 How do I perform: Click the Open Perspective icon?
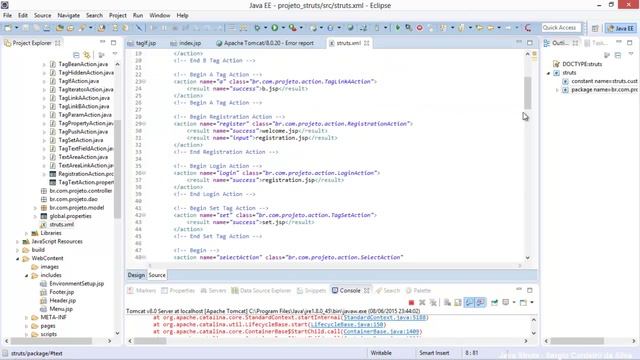coord(595,28)
